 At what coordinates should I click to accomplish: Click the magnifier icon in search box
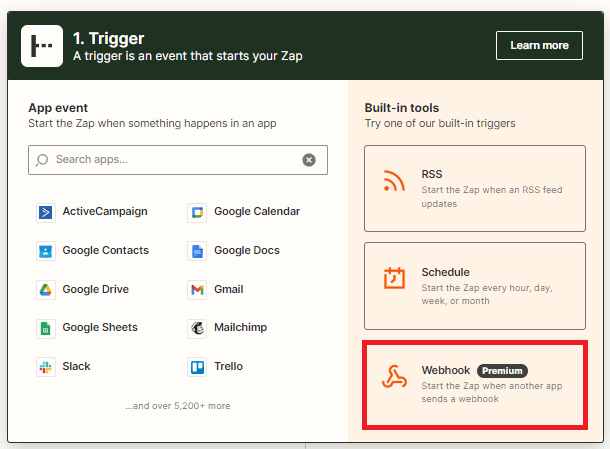[42, 160]
